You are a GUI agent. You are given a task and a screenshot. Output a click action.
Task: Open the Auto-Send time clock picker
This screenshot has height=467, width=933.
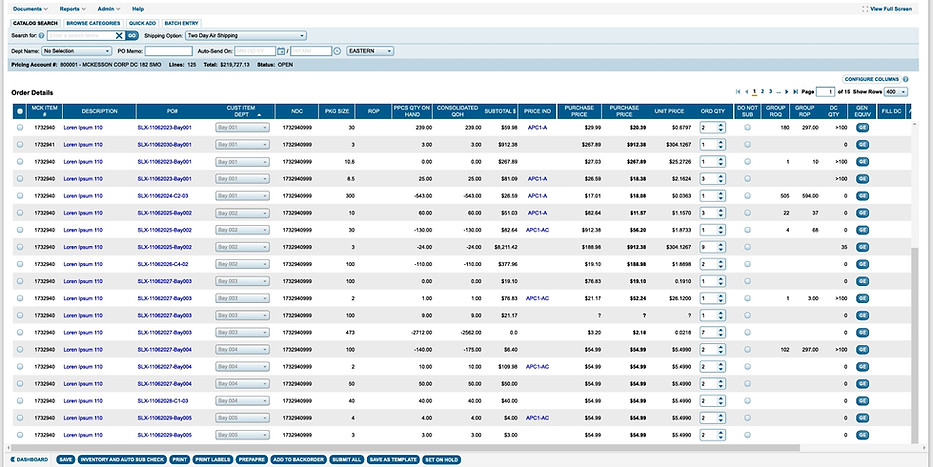(337, 51)
